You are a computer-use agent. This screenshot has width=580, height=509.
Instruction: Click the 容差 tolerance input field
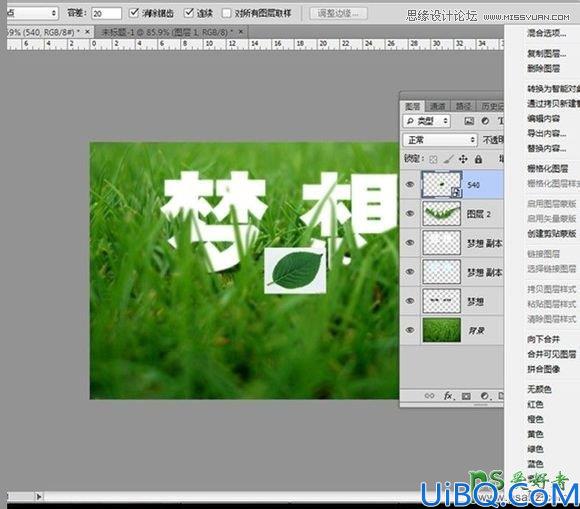(x=107, y=14)
